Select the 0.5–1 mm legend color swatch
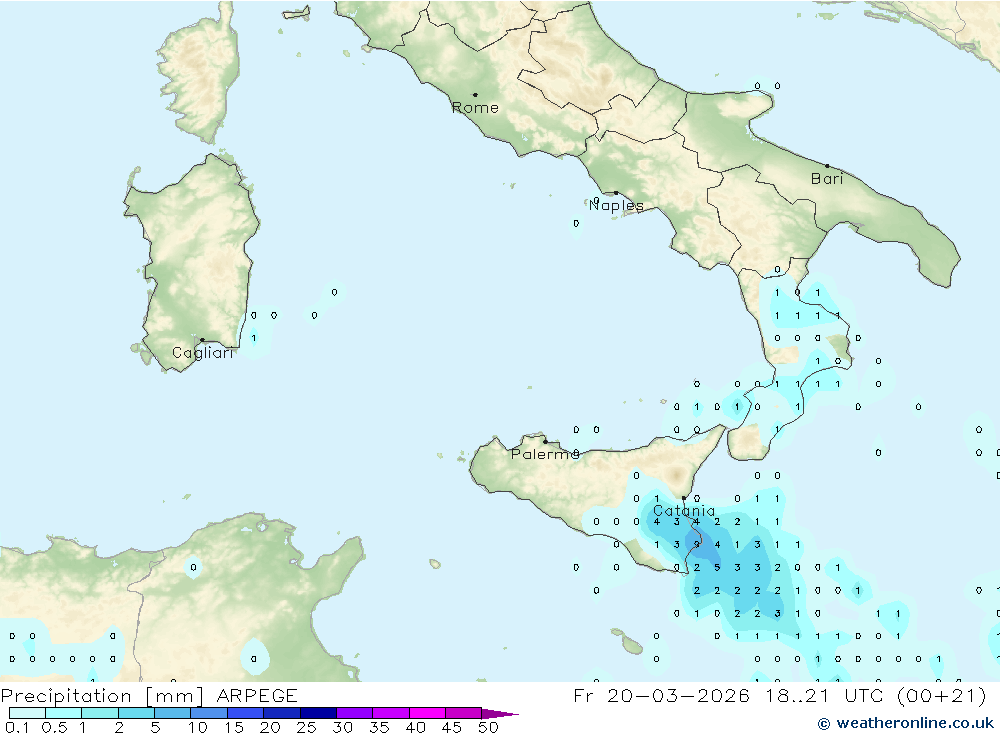The height and width of the screenshot is (733, 1000). (x=64, y=713)
